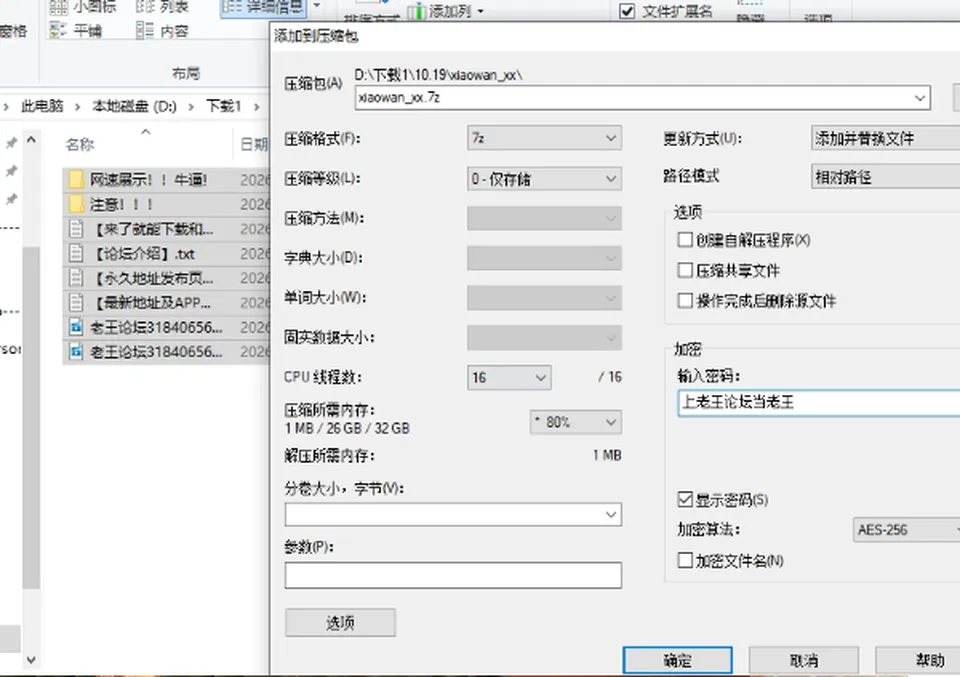Viewport: 960px width, 677px height.
Task: Select the 注意！！！ folder icon
Action: [x=76, y=204]
